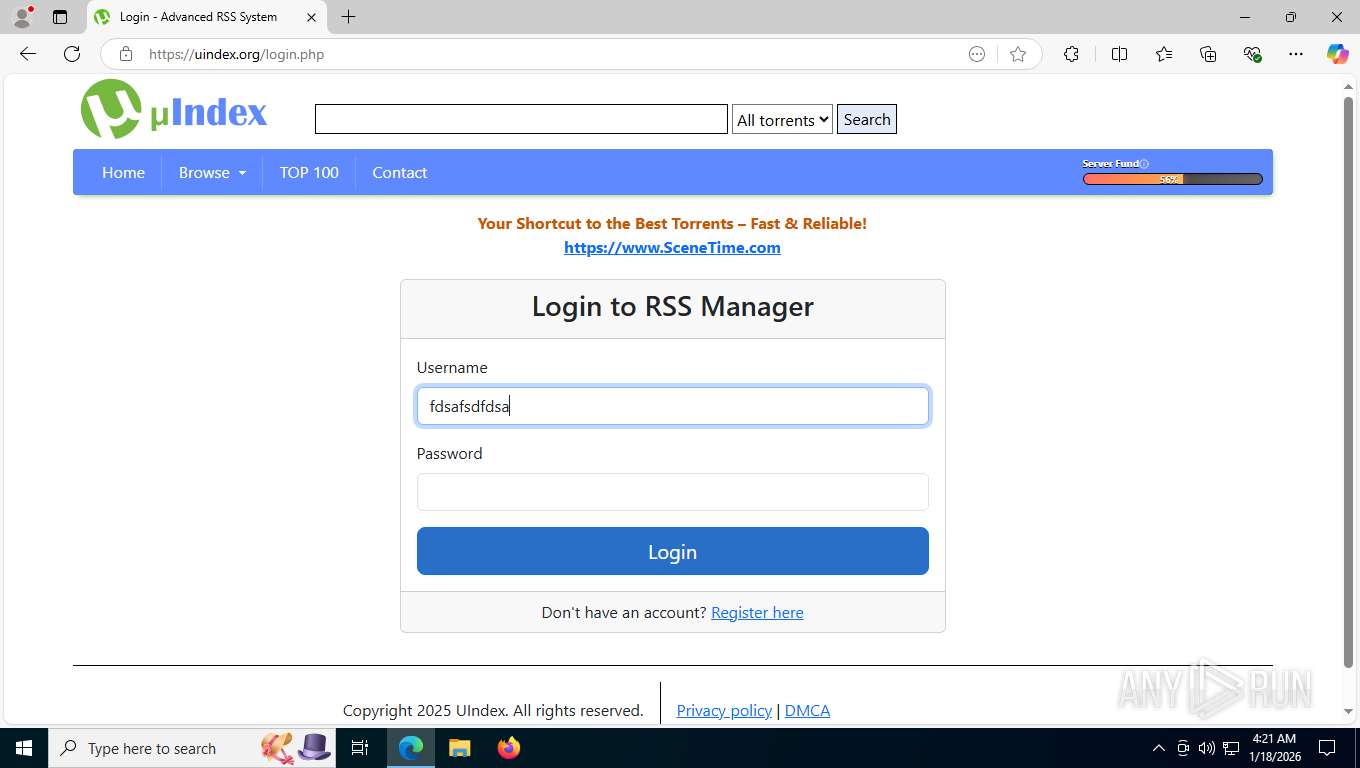Reload the page with refresh icon

point(72,54)
